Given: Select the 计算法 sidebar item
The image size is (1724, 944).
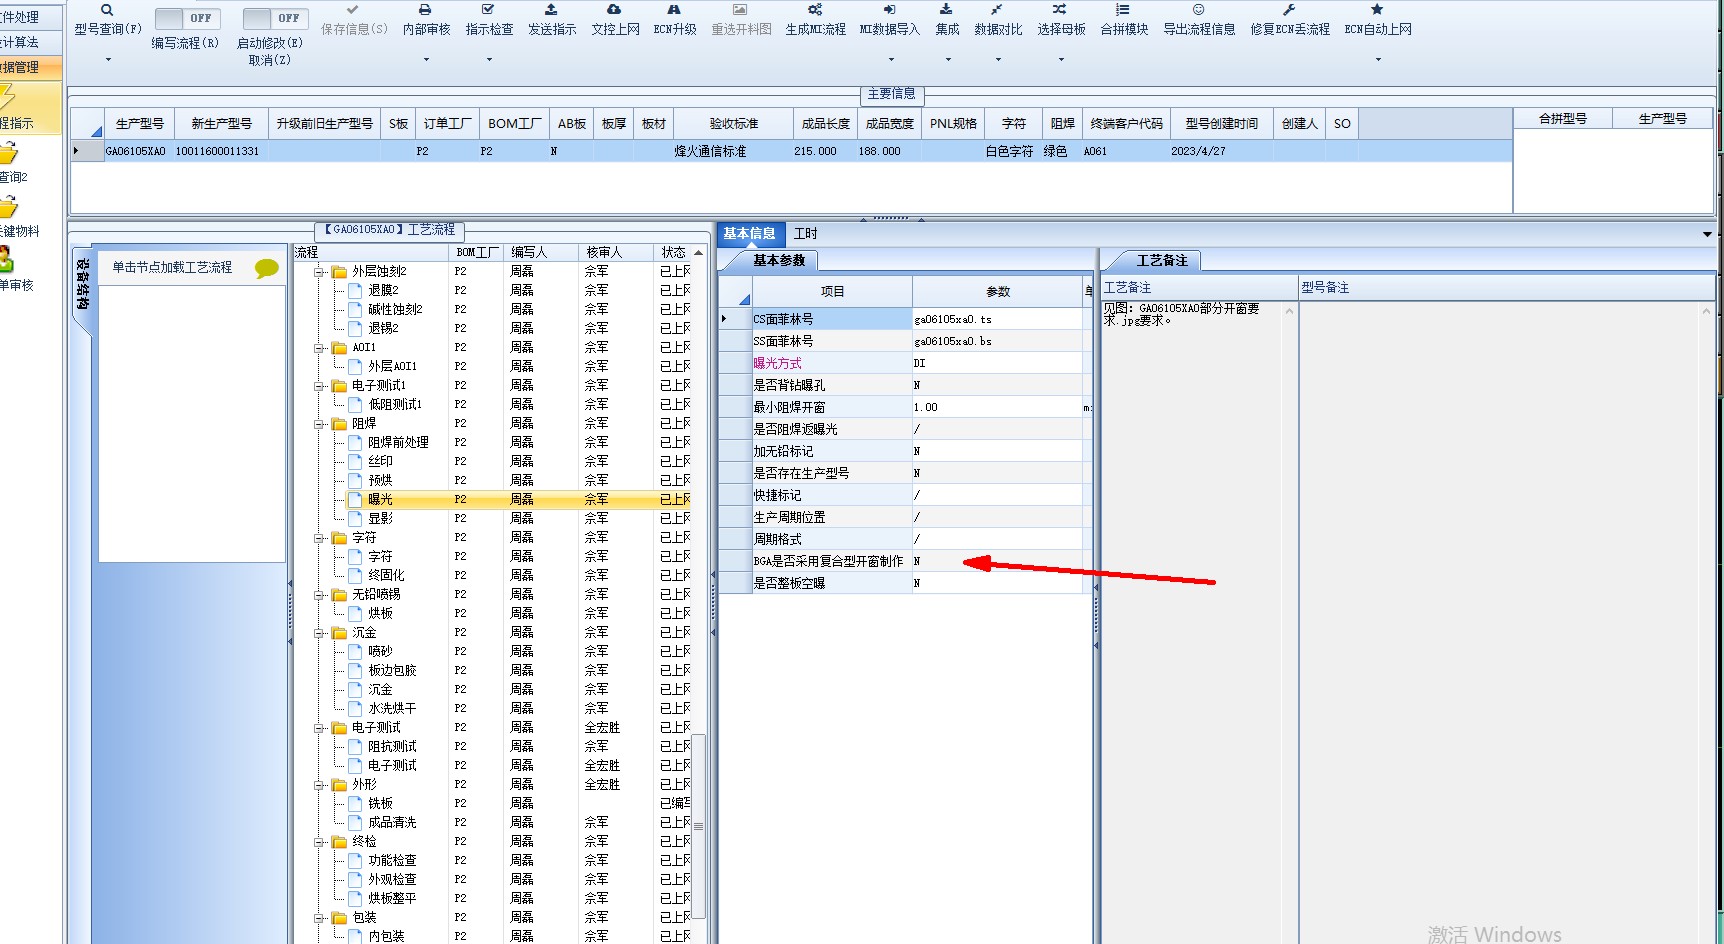Looking at the screenshot, I should (x=30, y=42).
